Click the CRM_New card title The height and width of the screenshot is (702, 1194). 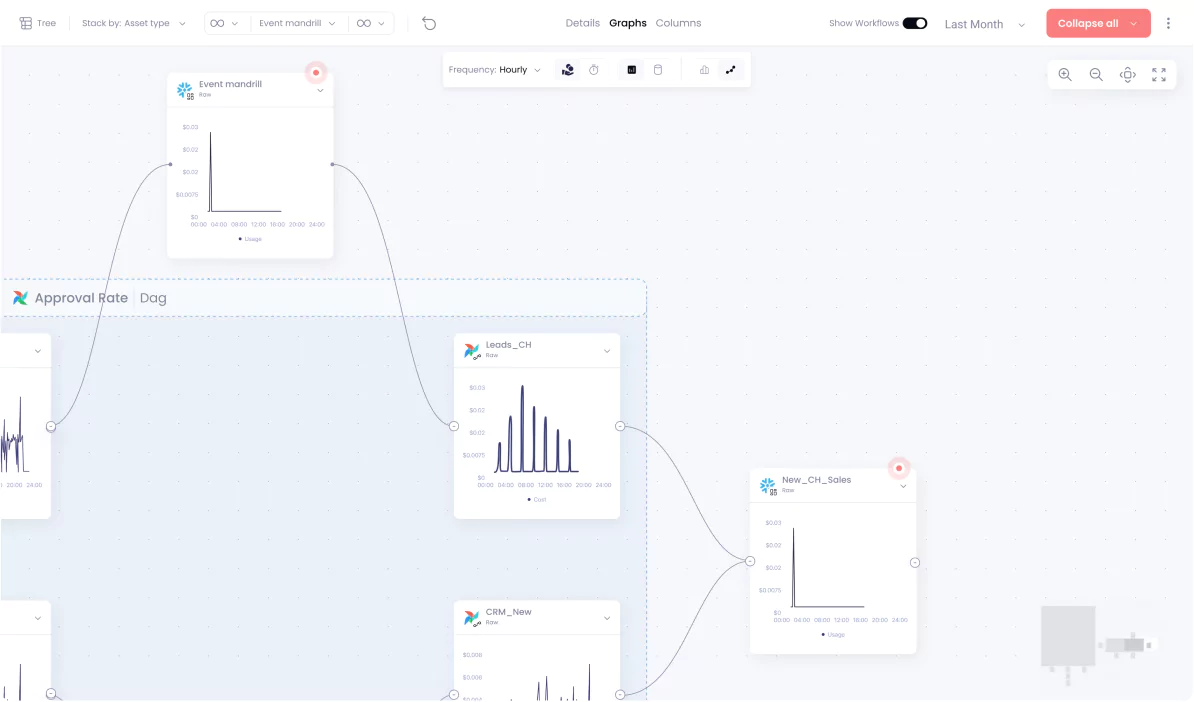click(509, 612)
